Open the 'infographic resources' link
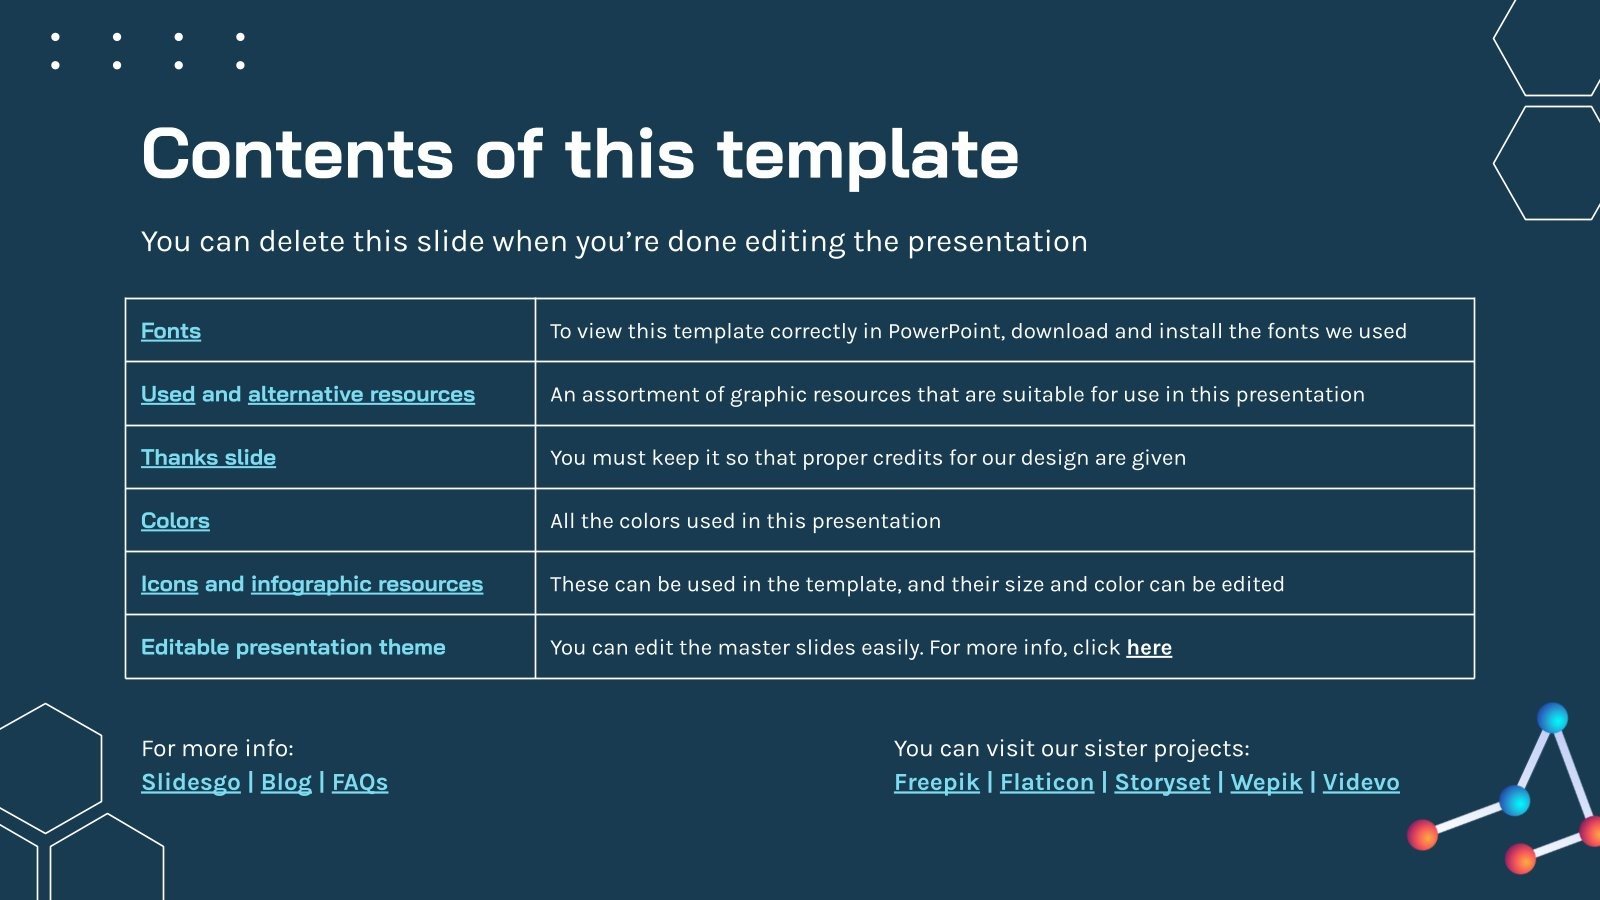Image resolution: width=1600 pixels, height=900 pixels. click(366, 584)
